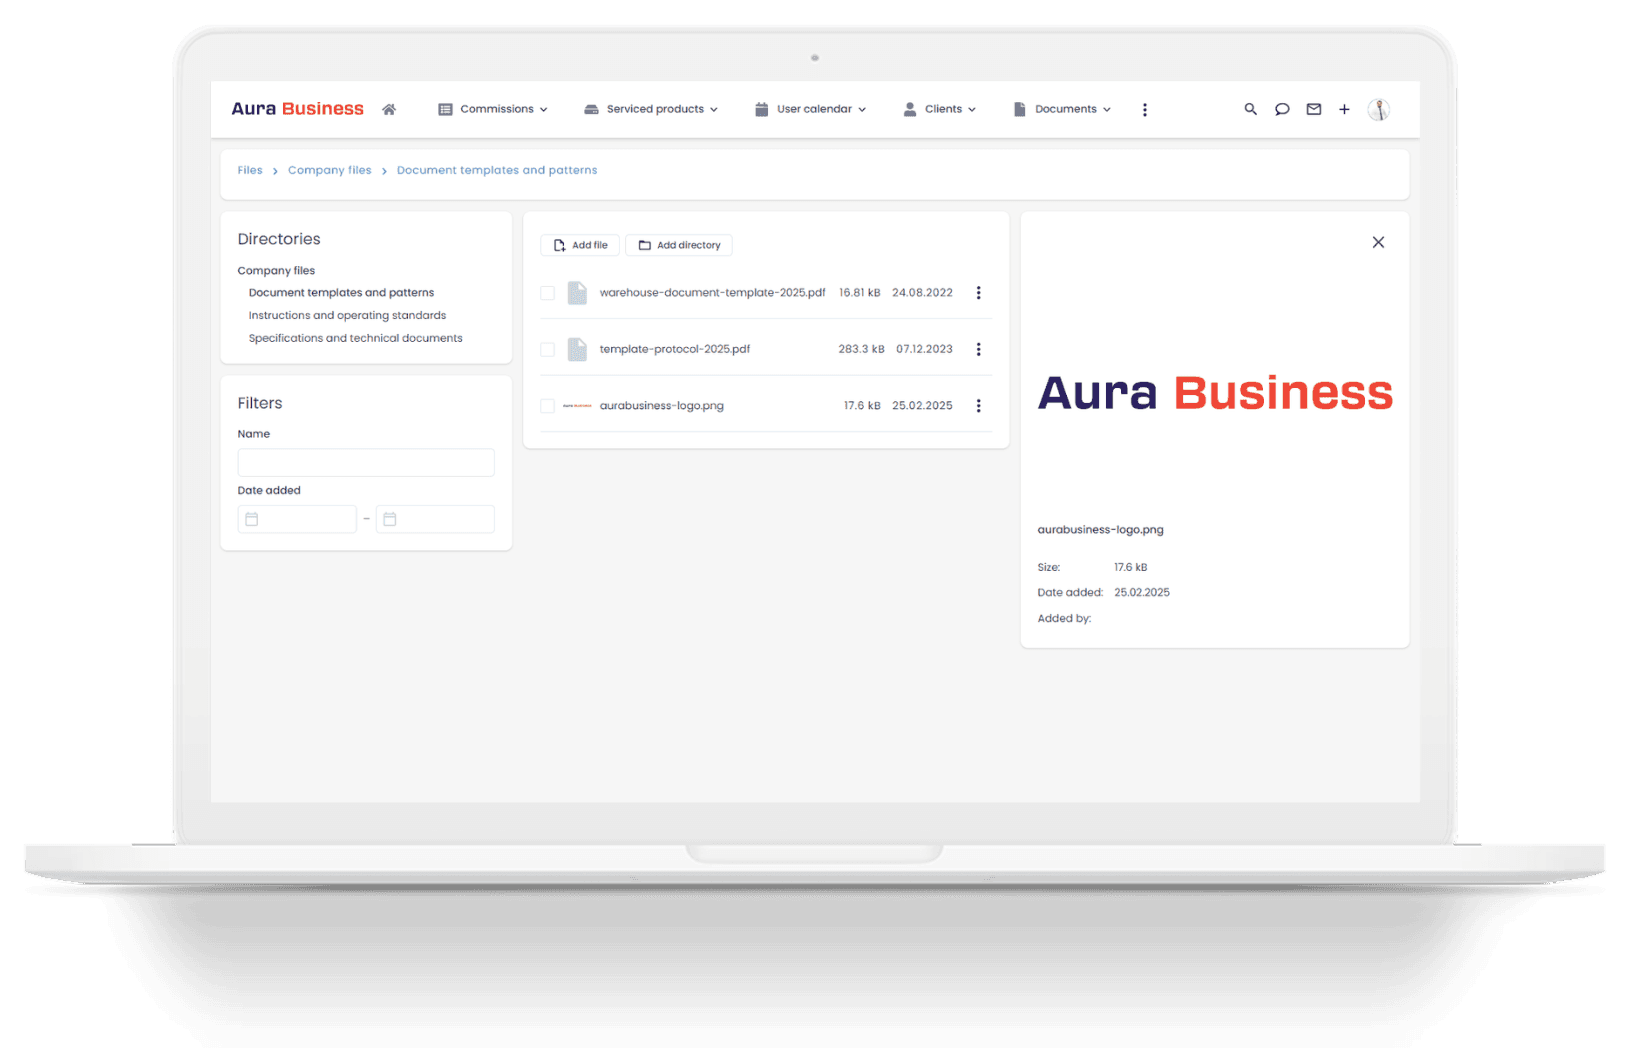
Task: Open the chat message bubble icon
Action: [x=1282, y=109]
